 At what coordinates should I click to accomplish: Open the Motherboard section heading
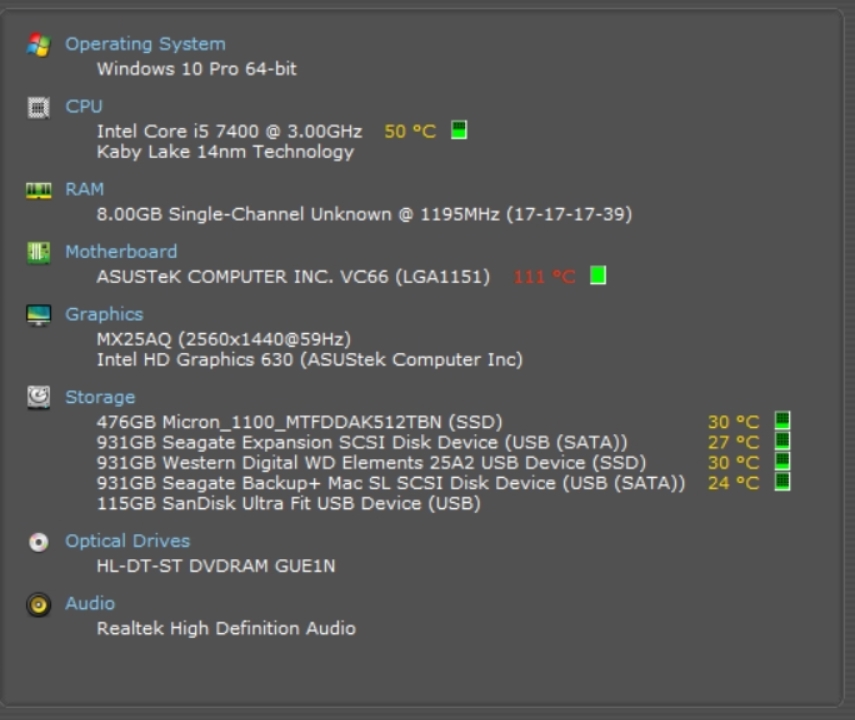pos(121,252)
